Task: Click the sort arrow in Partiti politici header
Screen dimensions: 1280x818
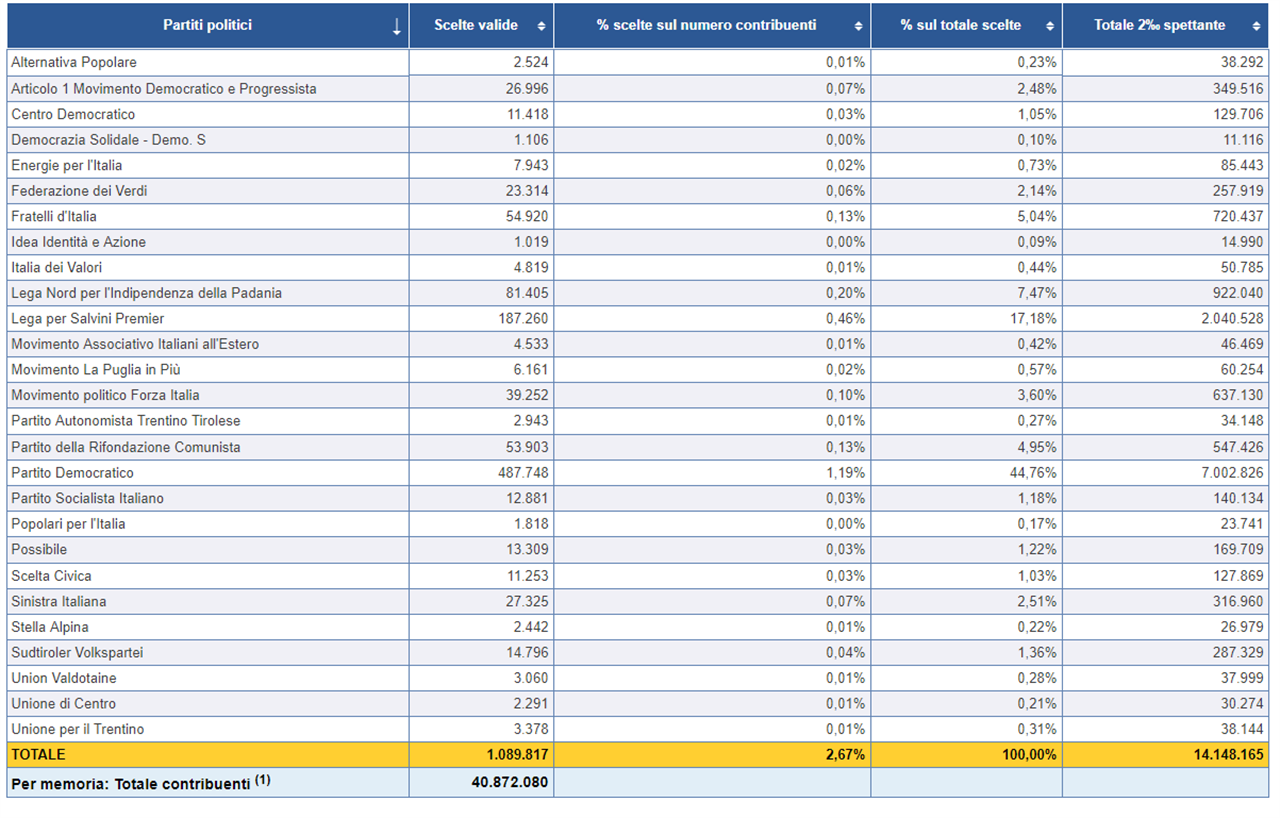Action: (x=397, y=27)
